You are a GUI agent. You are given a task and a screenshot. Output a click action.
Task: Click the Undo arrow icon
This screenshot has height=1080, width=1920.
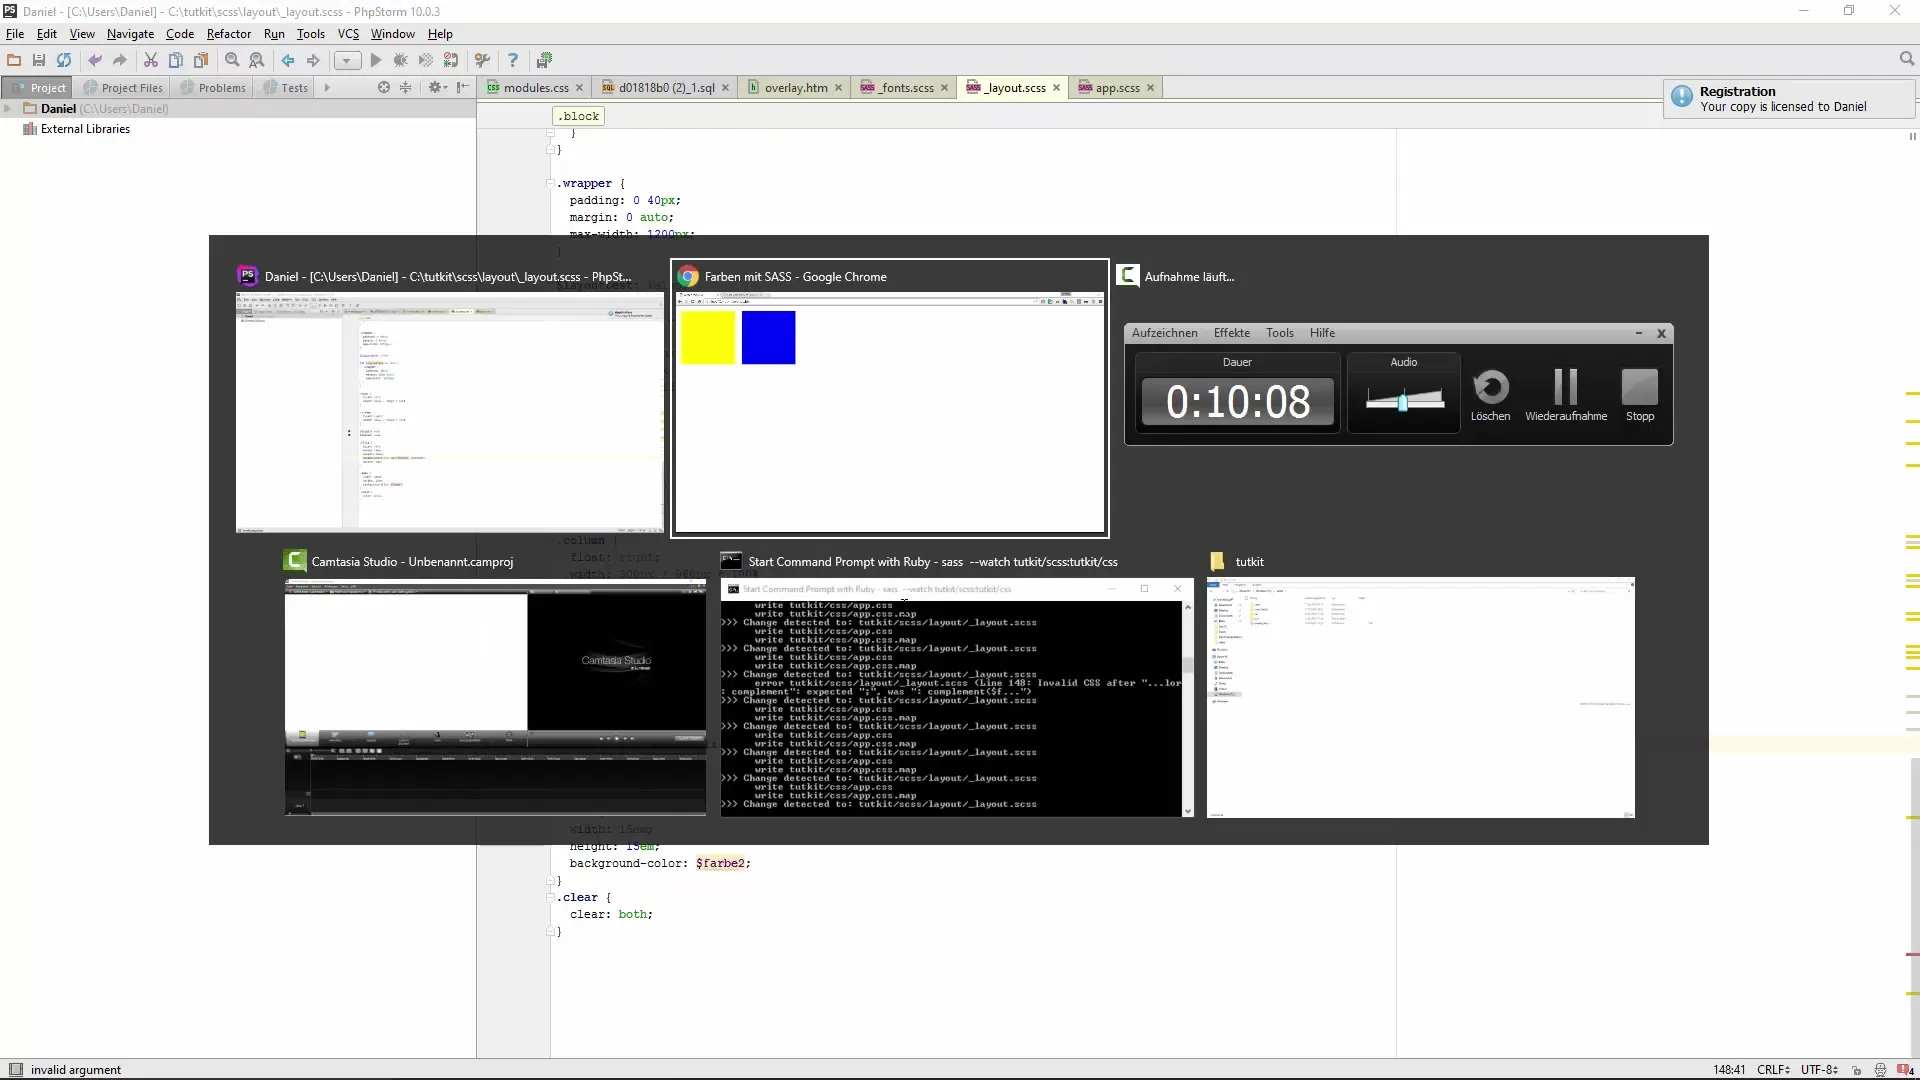point(95,60)
